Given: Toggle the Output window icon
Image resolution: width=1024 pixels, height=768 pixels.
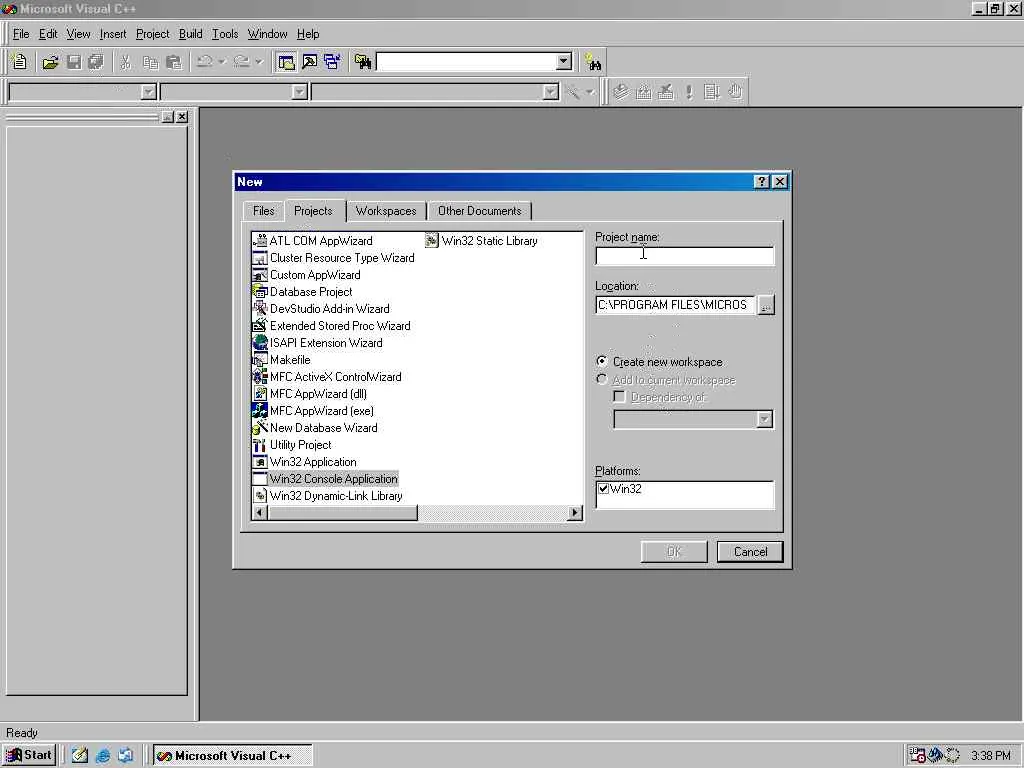Looking at the screenshot, I should point(310,62).
